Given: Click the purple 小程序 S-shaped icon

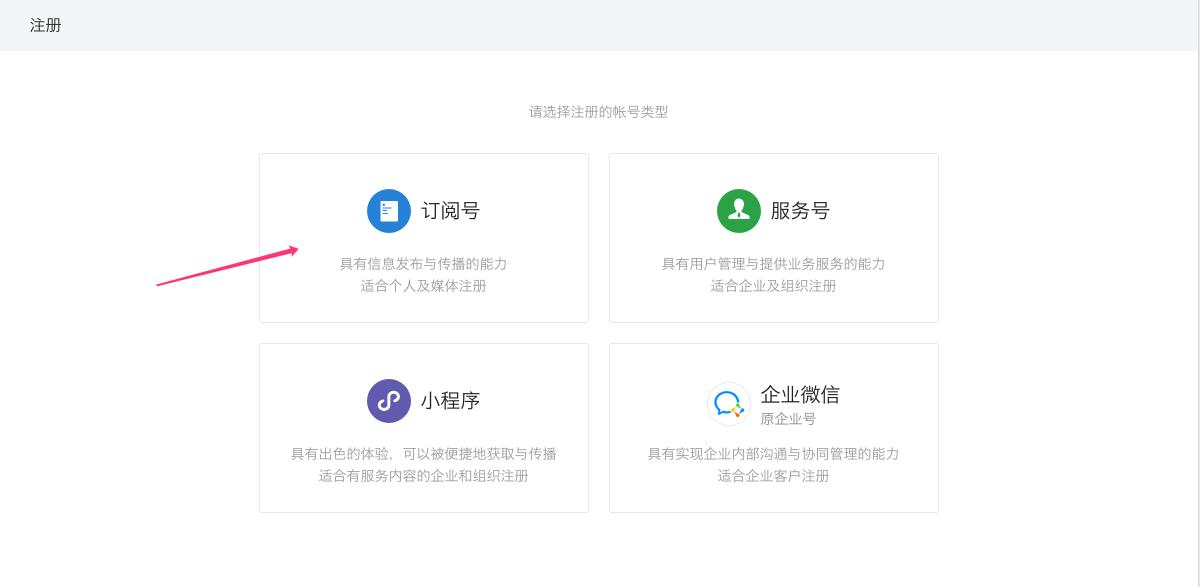Looking at the screenshot, I should [389, 401].
